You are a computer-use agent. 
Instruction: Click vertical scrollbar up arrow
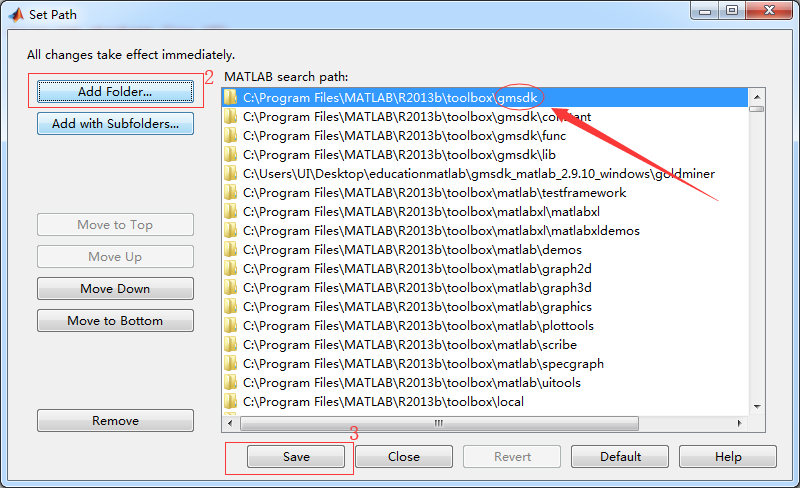757,96
